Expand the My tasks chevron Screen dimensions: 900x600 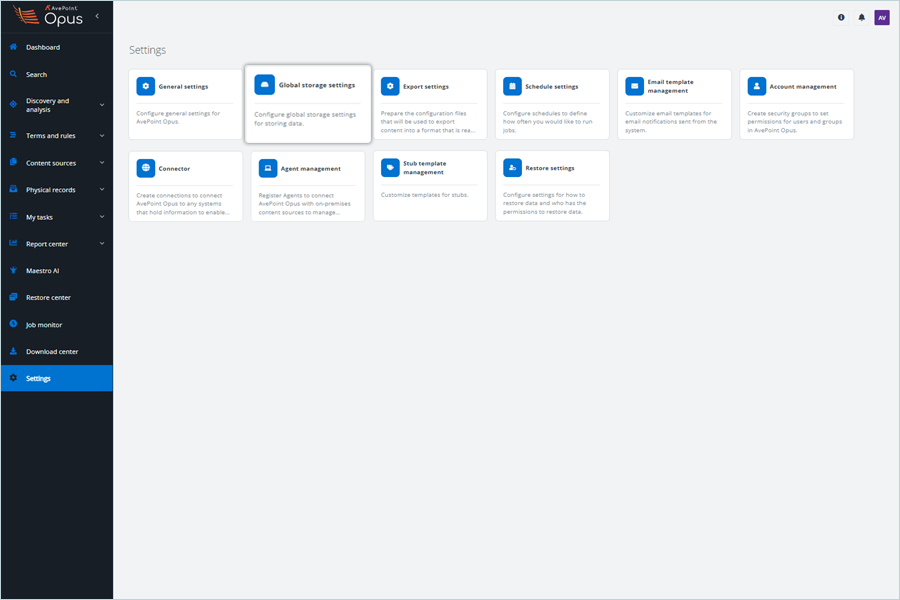pyautogui.click(x=102, y=216)
